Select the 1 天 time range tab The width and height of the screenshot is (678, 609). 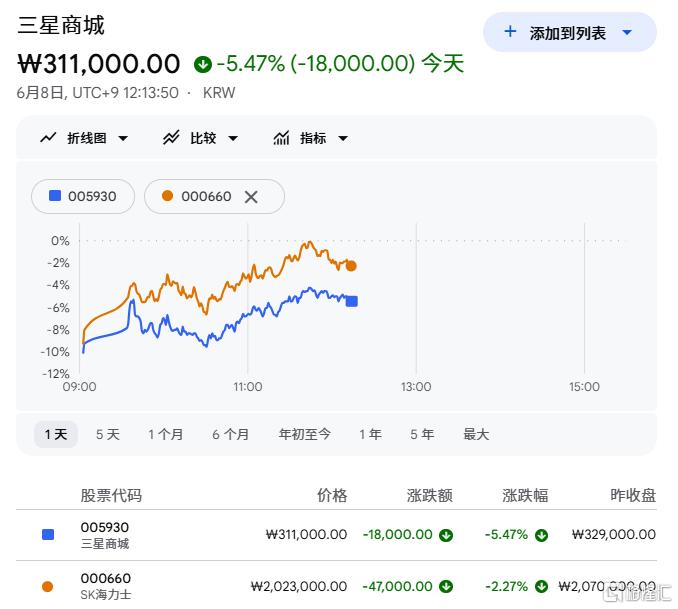tap(56, 434)
